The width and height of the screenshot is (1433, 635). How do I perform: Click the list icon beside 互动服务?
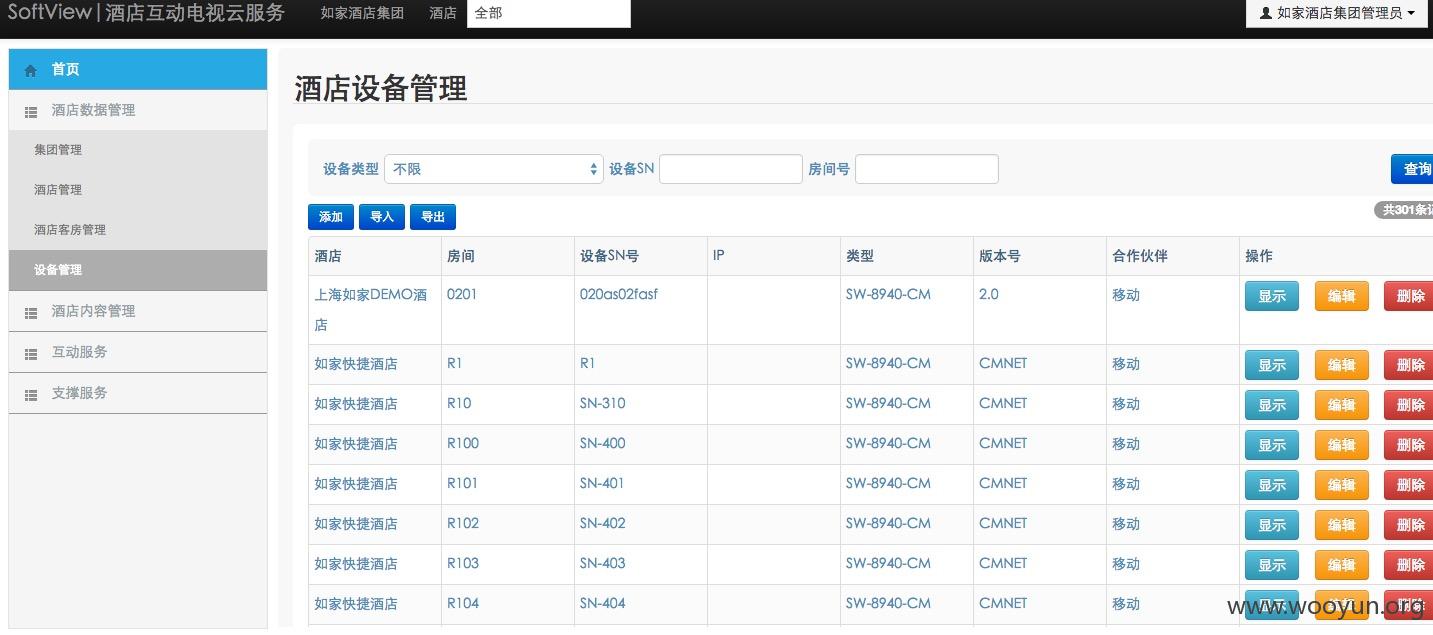click(x=31, y=353)
